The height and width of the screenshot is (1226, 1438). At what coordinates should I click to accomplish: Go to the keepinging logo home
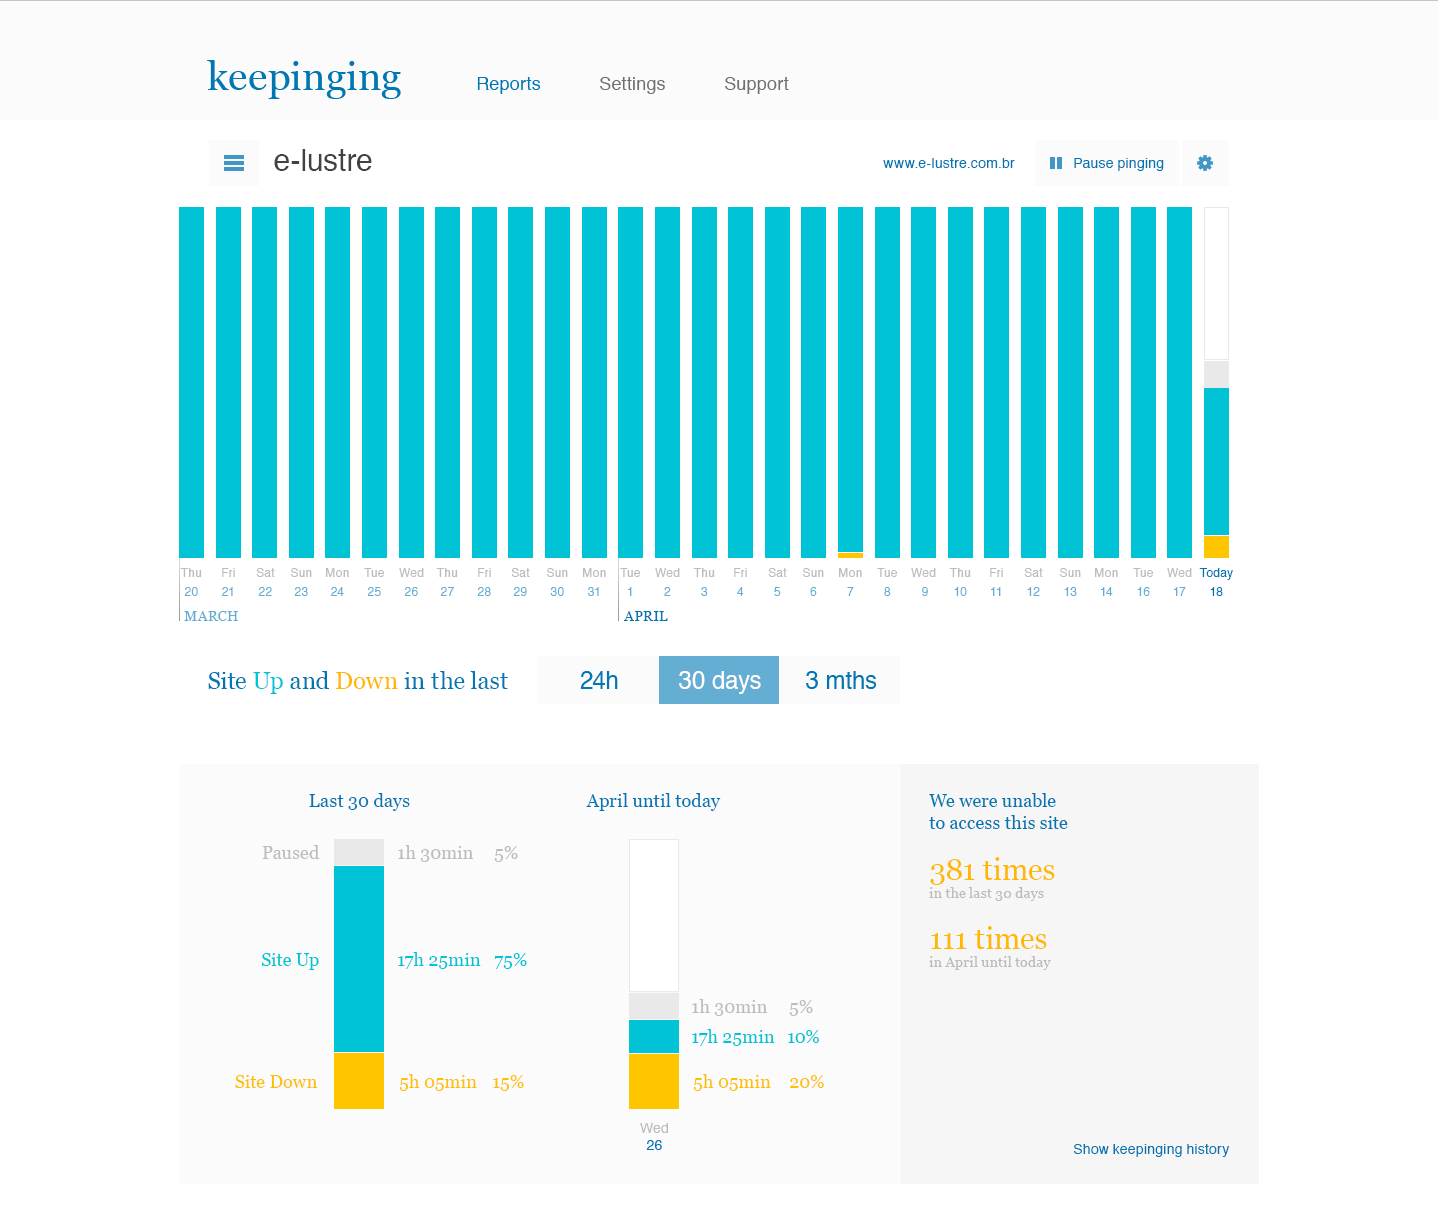304,78
